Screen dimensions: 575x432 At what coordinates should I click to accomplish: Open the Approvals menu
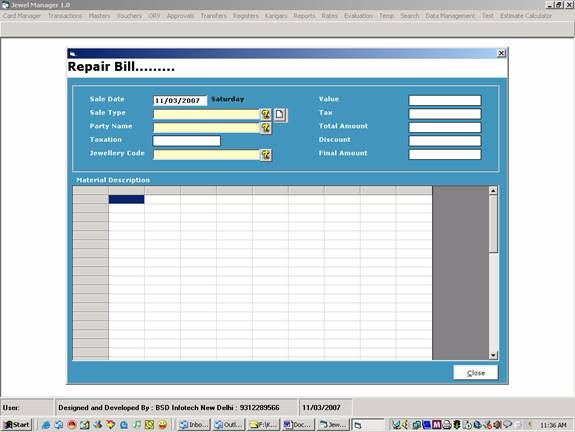(180, 16)
